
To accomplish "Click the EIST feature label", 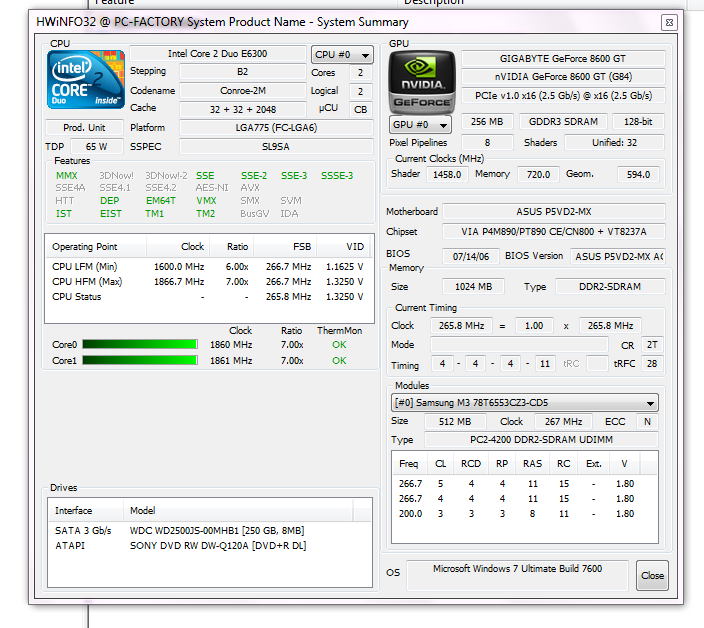I will (110, 214).
